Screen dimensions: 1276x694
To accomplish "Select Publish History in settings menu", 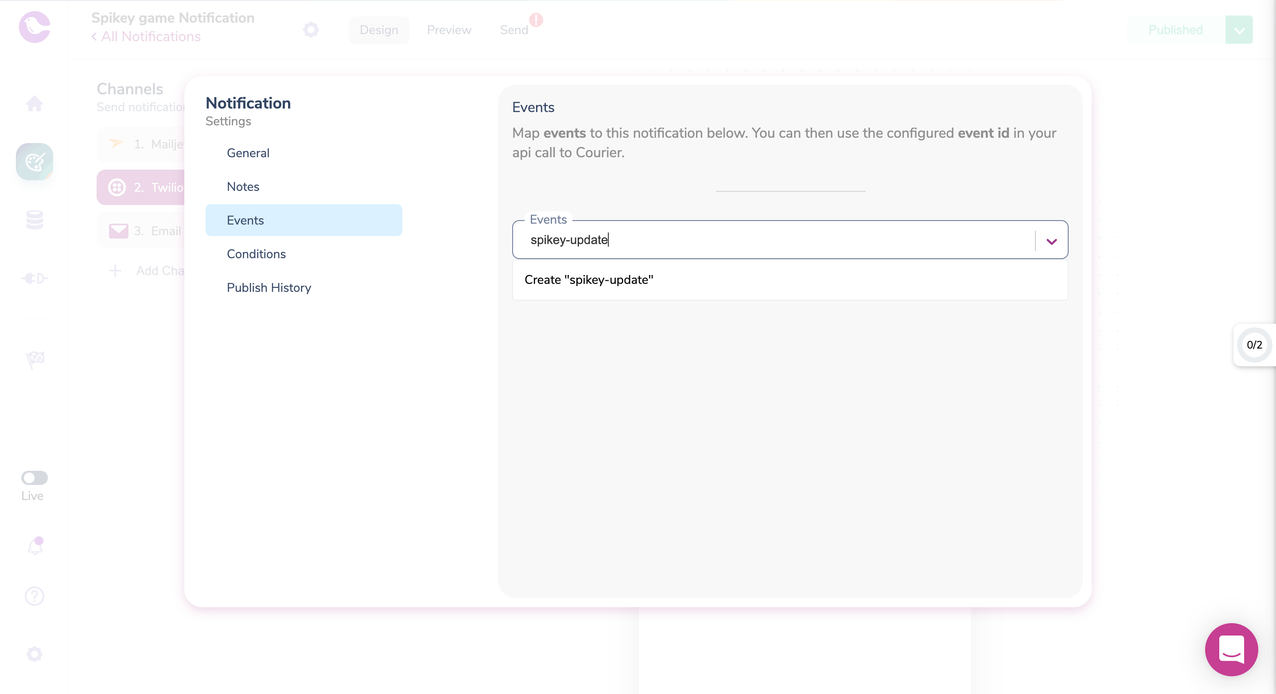I will (x=269, y=288).
